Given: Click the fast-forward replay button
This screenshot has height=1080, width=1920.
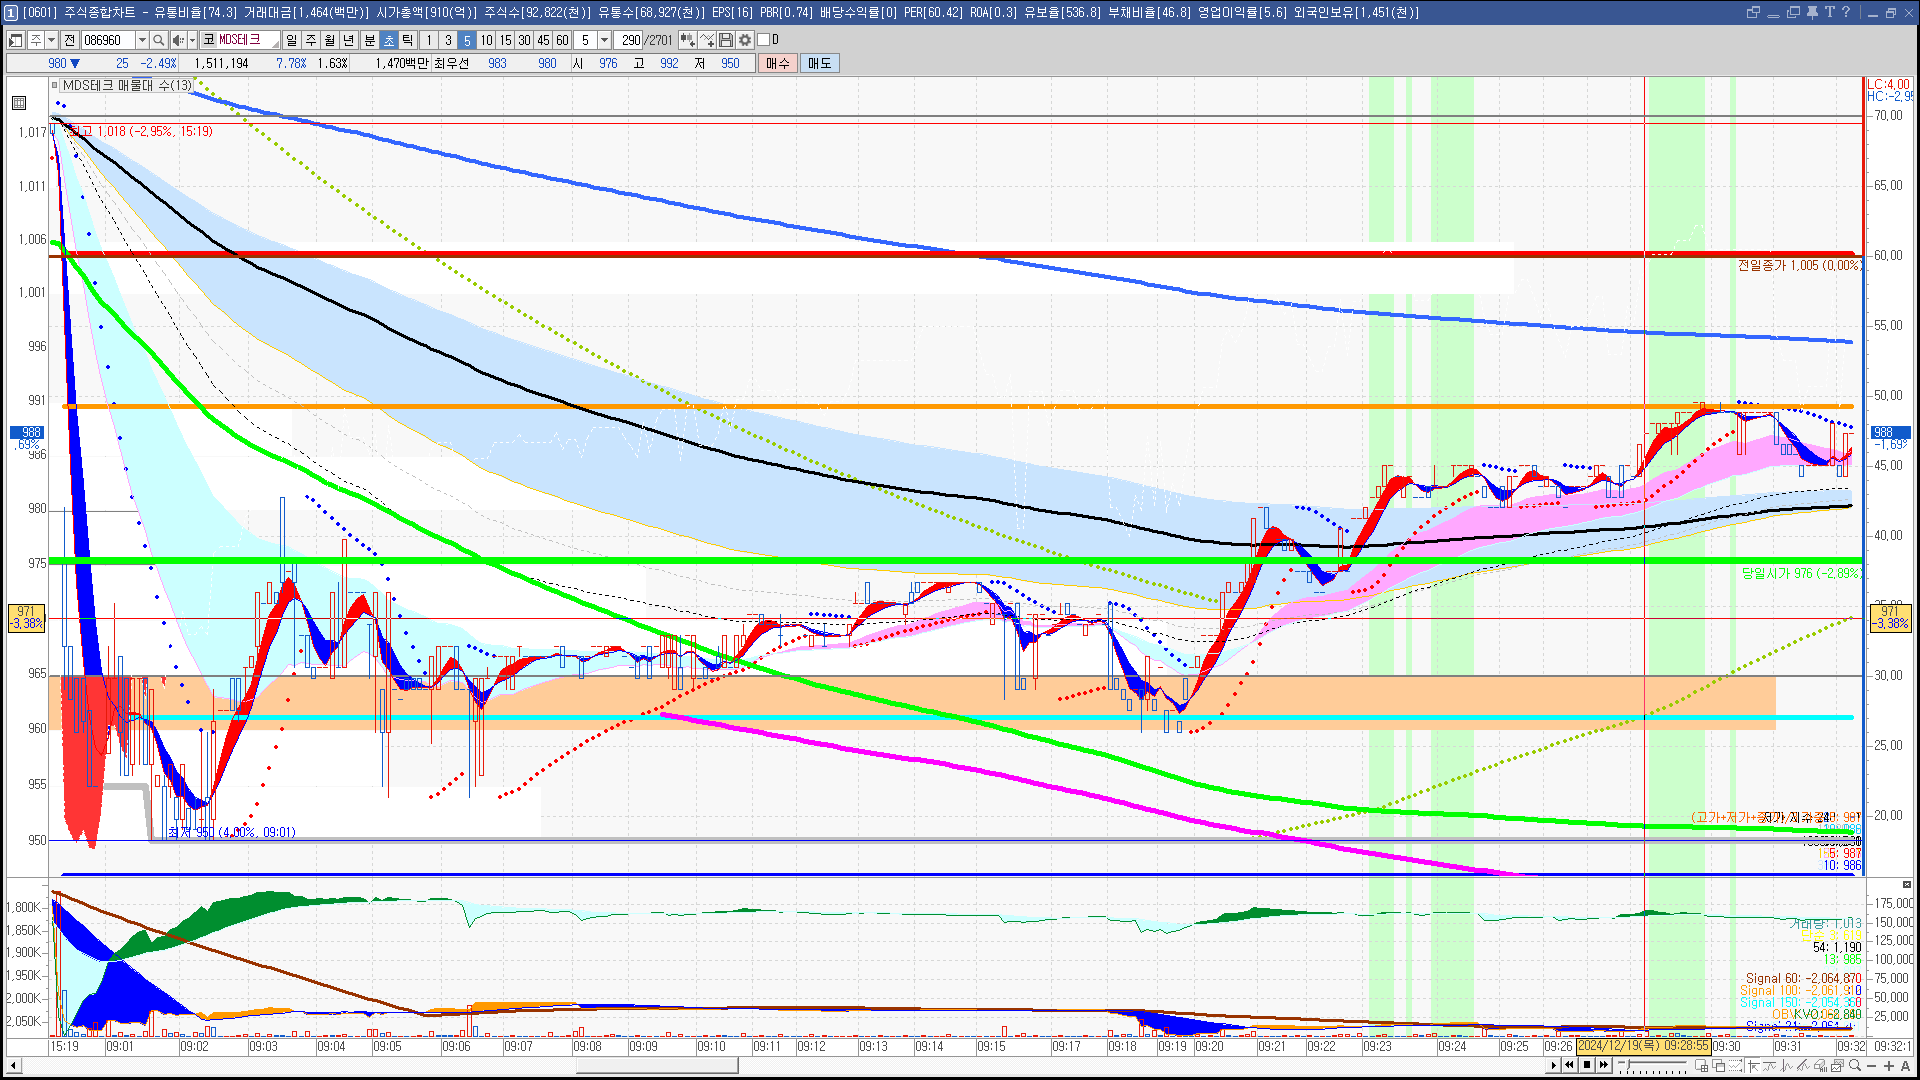Looking at the screenshot, I should click(1603, 1065).
